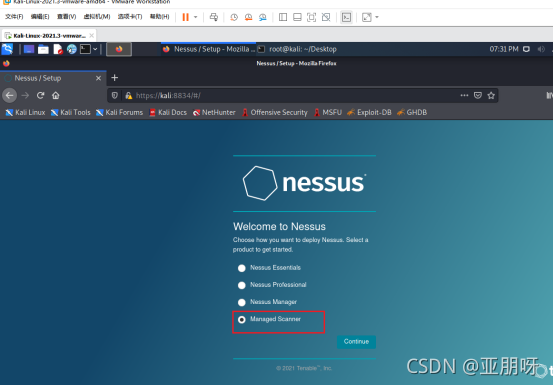Click the Firefox forward arrow button

pos(25,95)
